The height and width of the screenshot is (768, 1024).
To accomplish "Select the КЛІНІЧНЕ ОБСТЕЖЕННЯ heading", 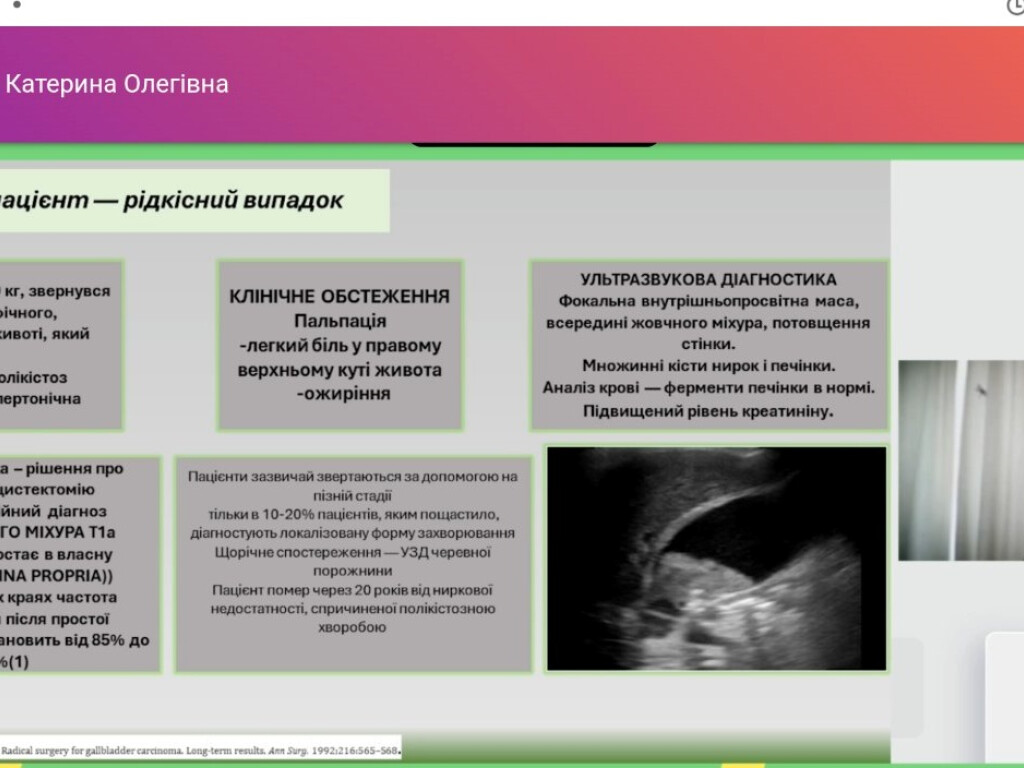I will 340,297.
